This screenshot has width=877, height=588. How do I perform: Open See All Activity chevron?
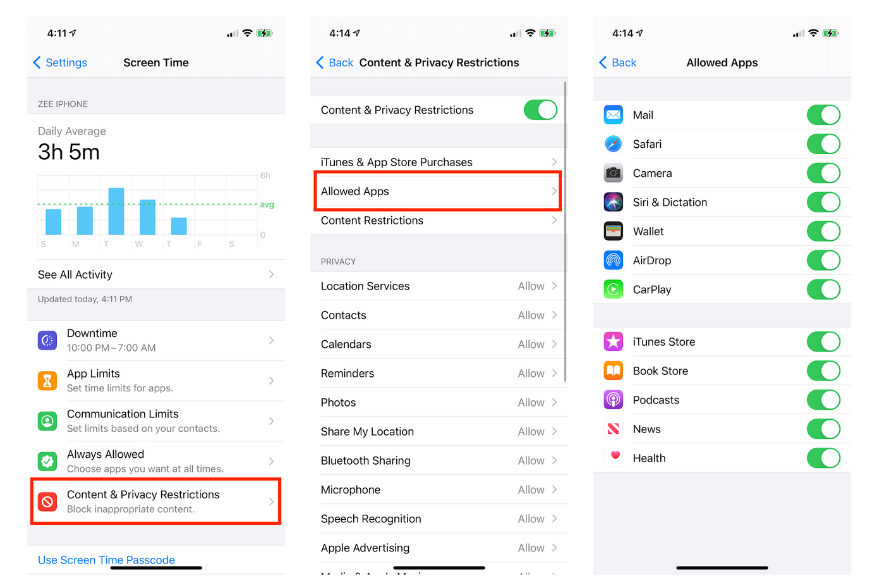(x=271, y=274)
